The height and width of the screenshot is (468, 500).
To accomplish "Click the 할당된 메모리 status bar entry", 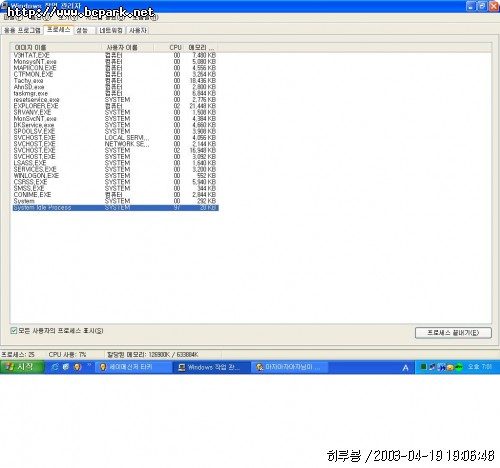I will click(x=153, y=354).
